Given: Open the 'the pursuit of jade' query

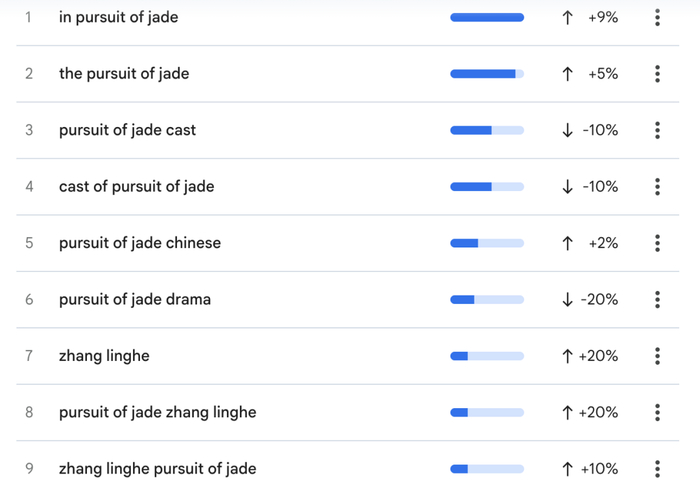Looking at the screenshot, I should click(x=124, y=74).
